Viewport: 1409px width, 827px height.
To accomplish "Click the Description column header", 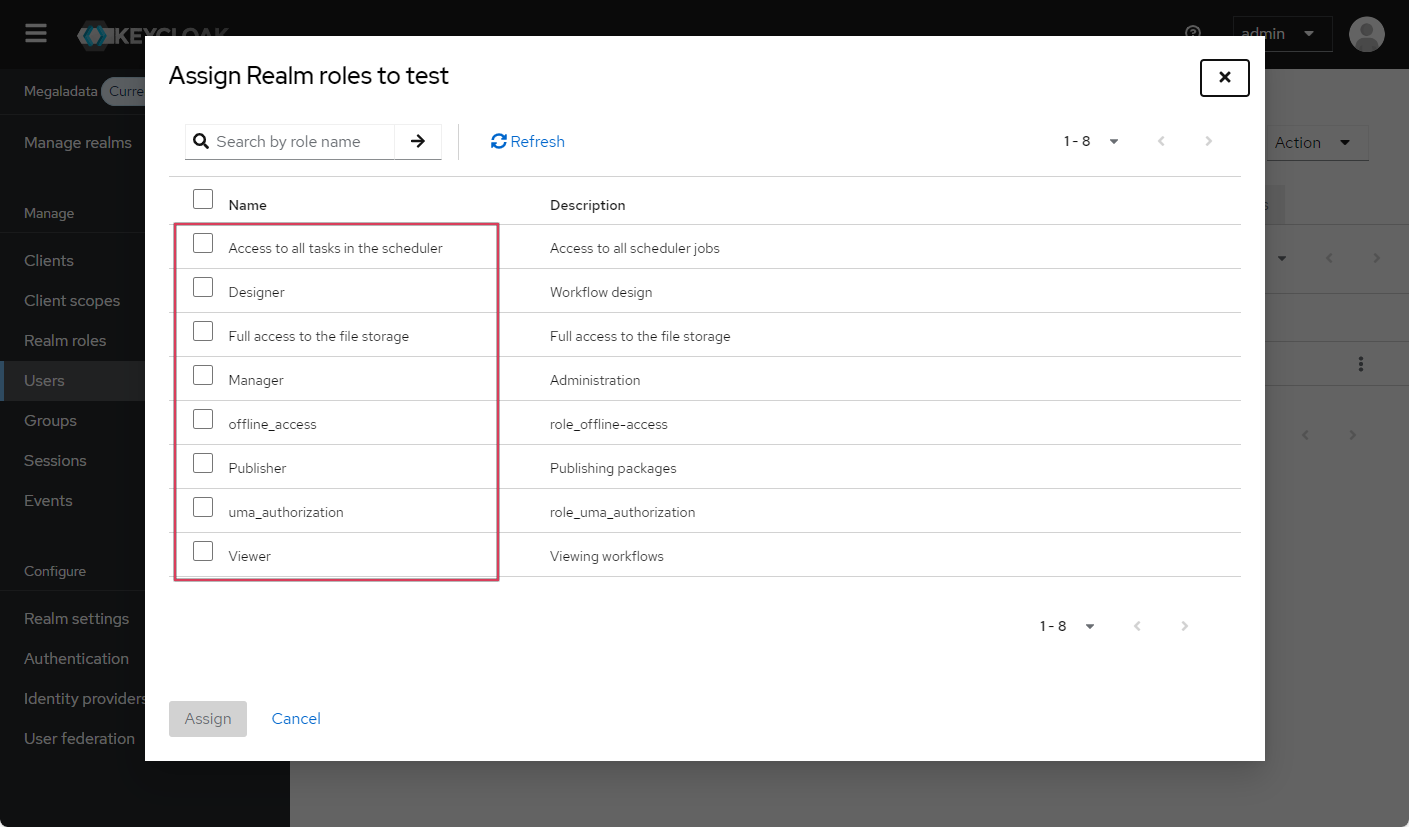I will coord(588,205).
